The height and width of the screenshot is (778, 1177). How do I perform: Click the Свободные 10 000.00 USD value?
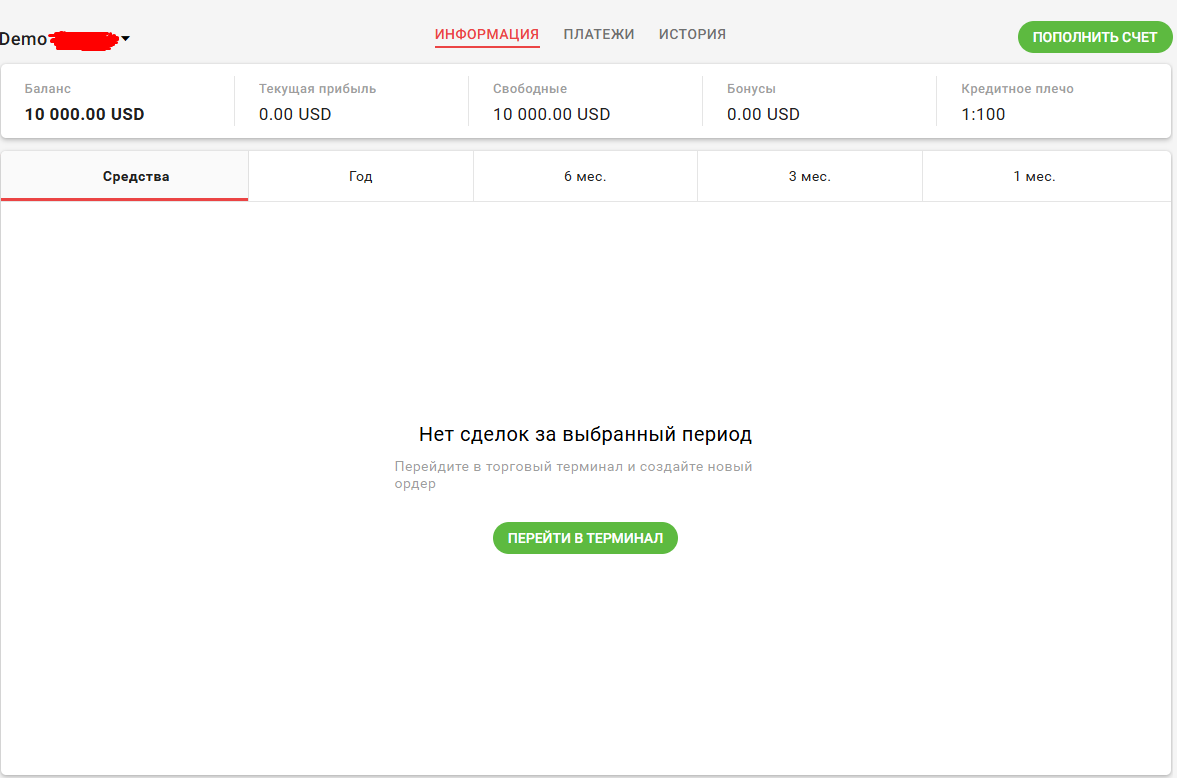coord(552,114)
